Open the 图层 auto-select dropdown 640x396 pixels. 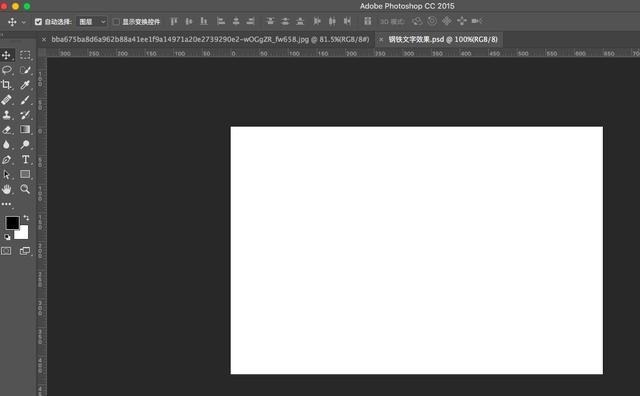92,22
